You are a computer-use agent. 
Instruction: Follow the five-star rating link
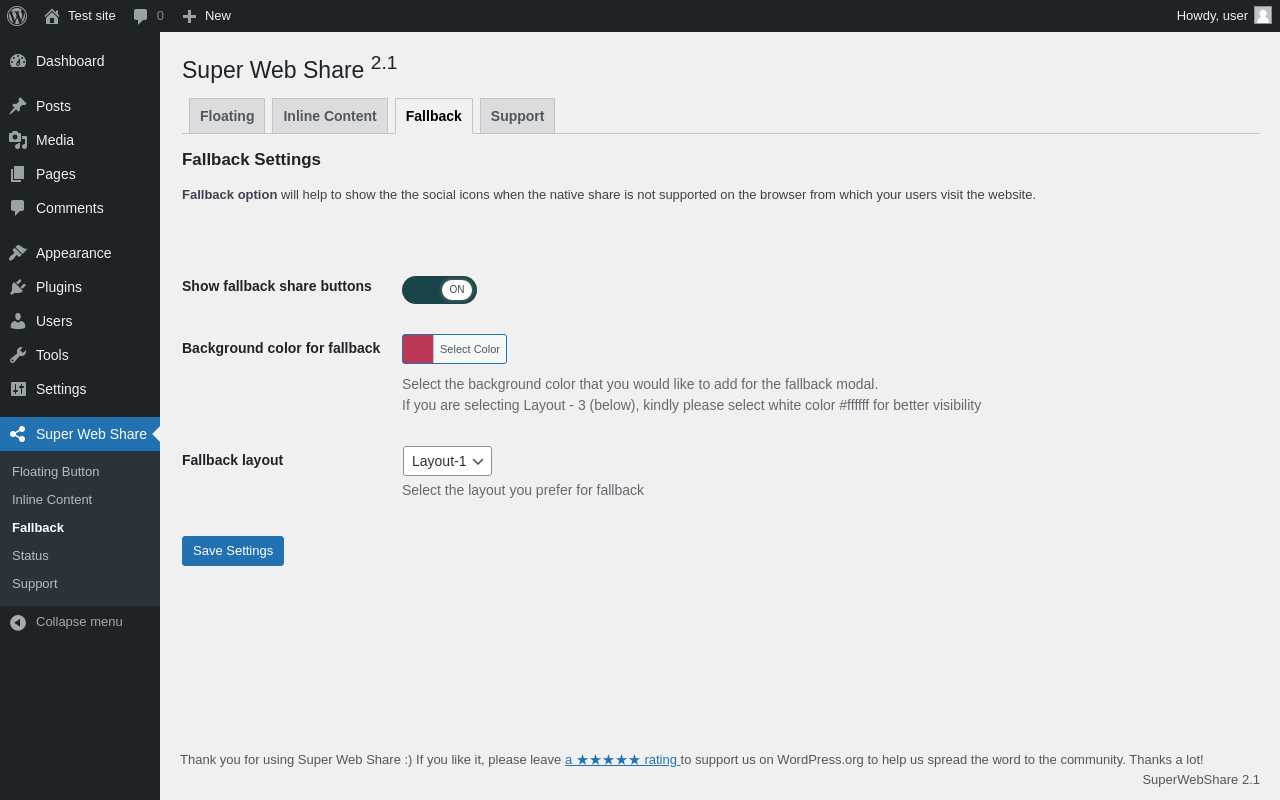click(x=622, y=760)
